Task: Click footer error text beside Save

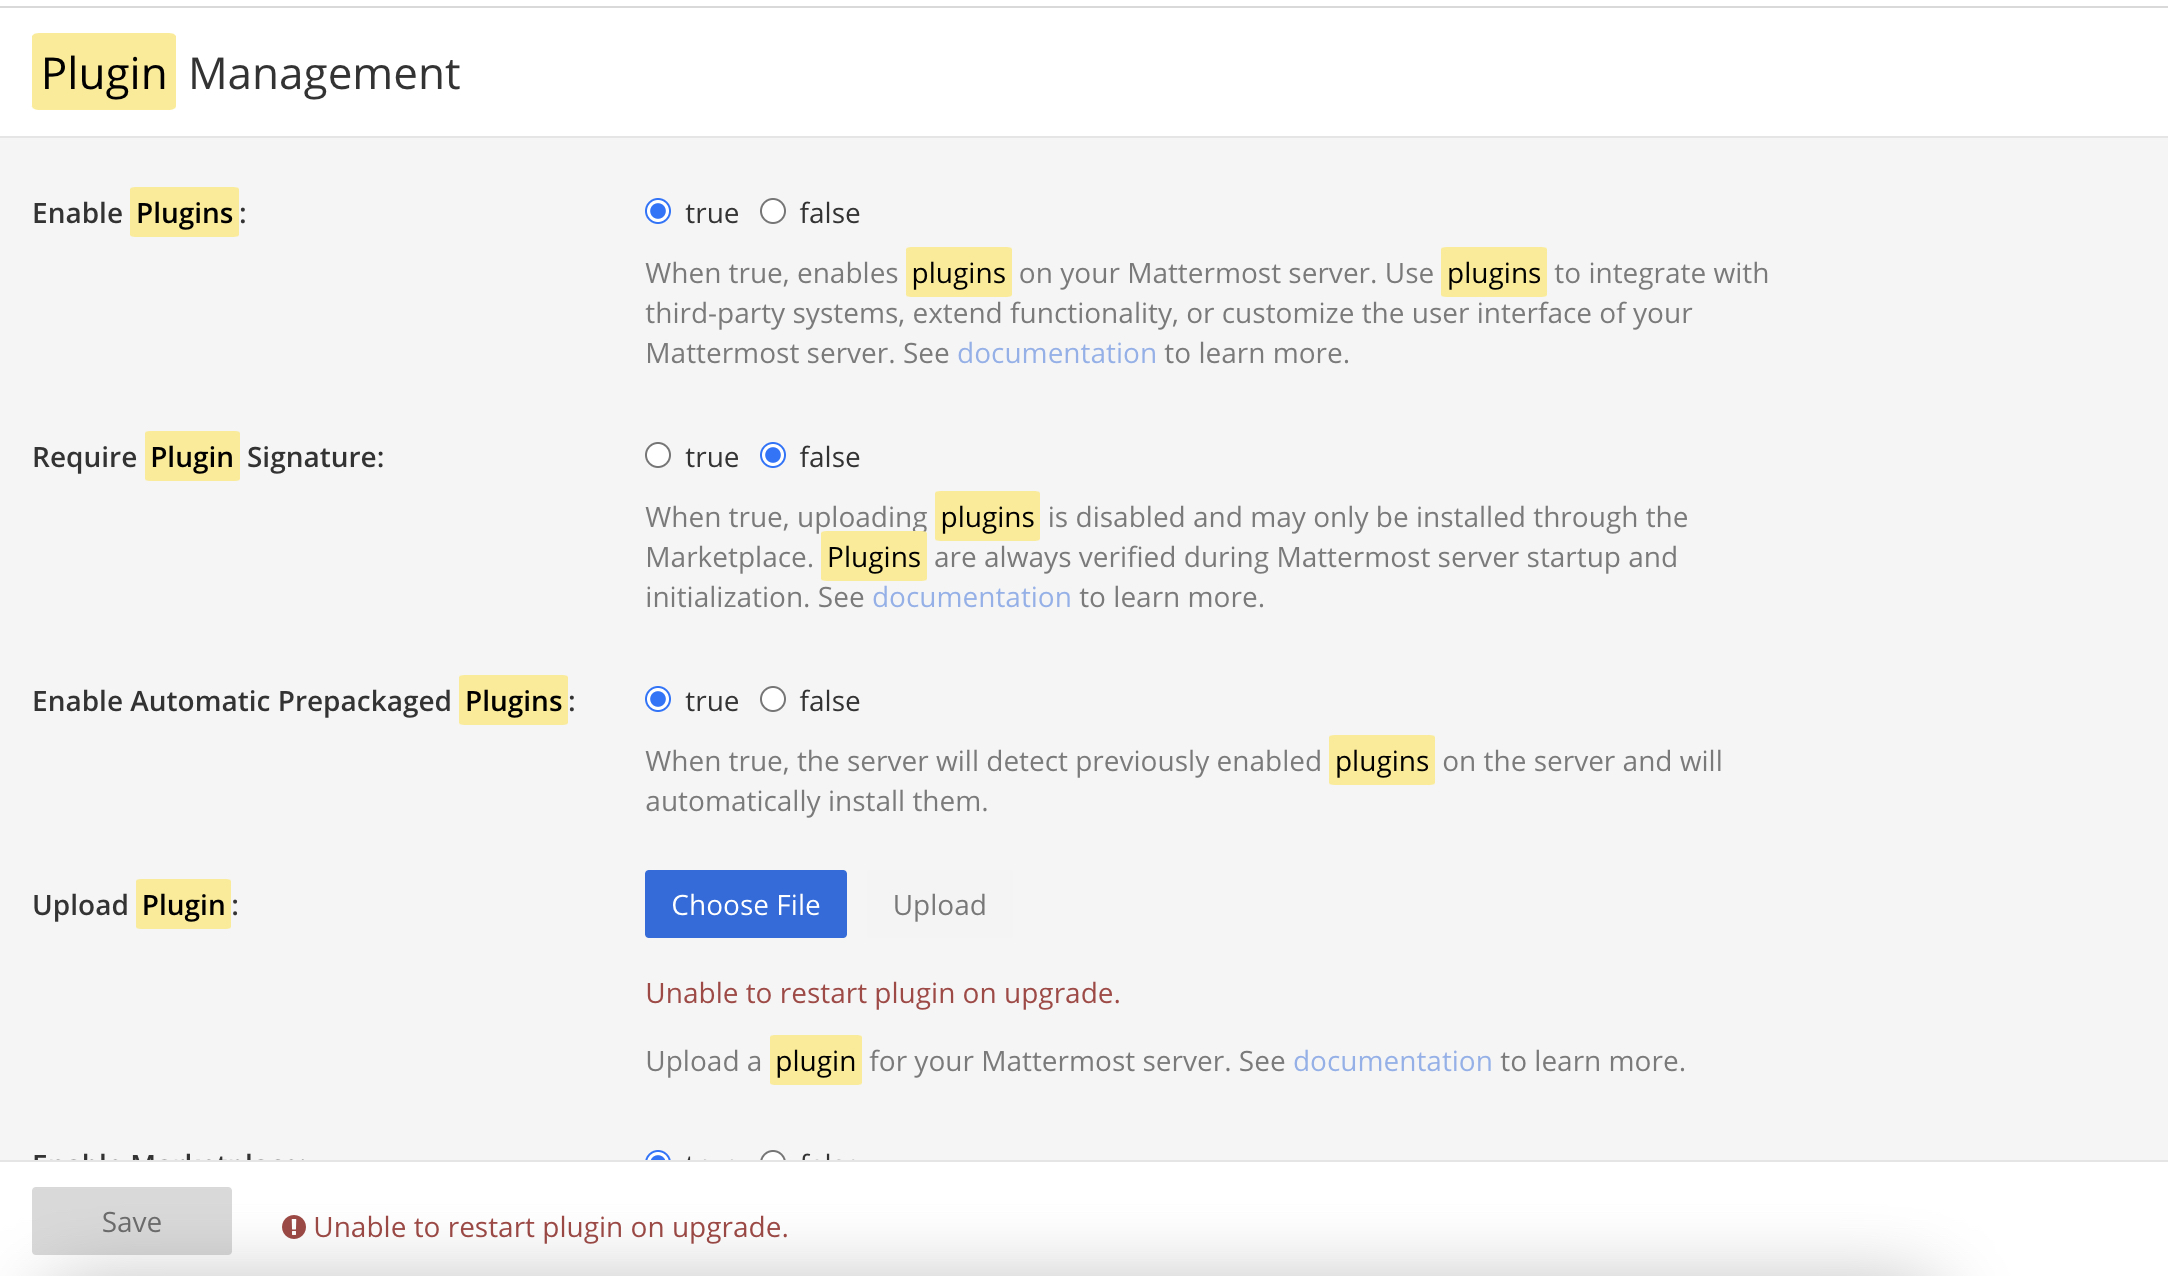Action: coord(550,1227)
